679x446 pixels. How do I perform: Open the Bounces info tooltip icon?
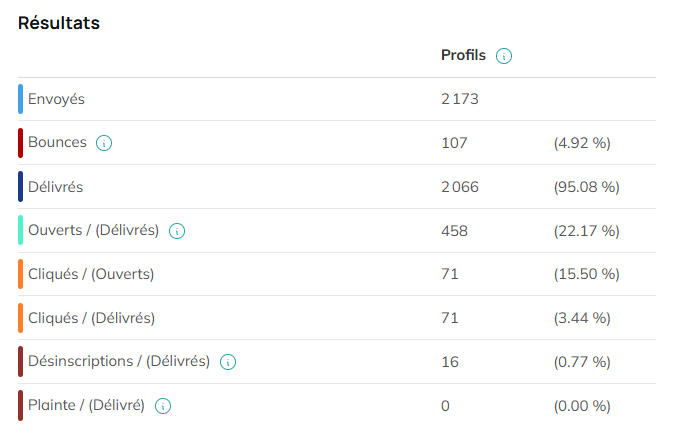104,143
